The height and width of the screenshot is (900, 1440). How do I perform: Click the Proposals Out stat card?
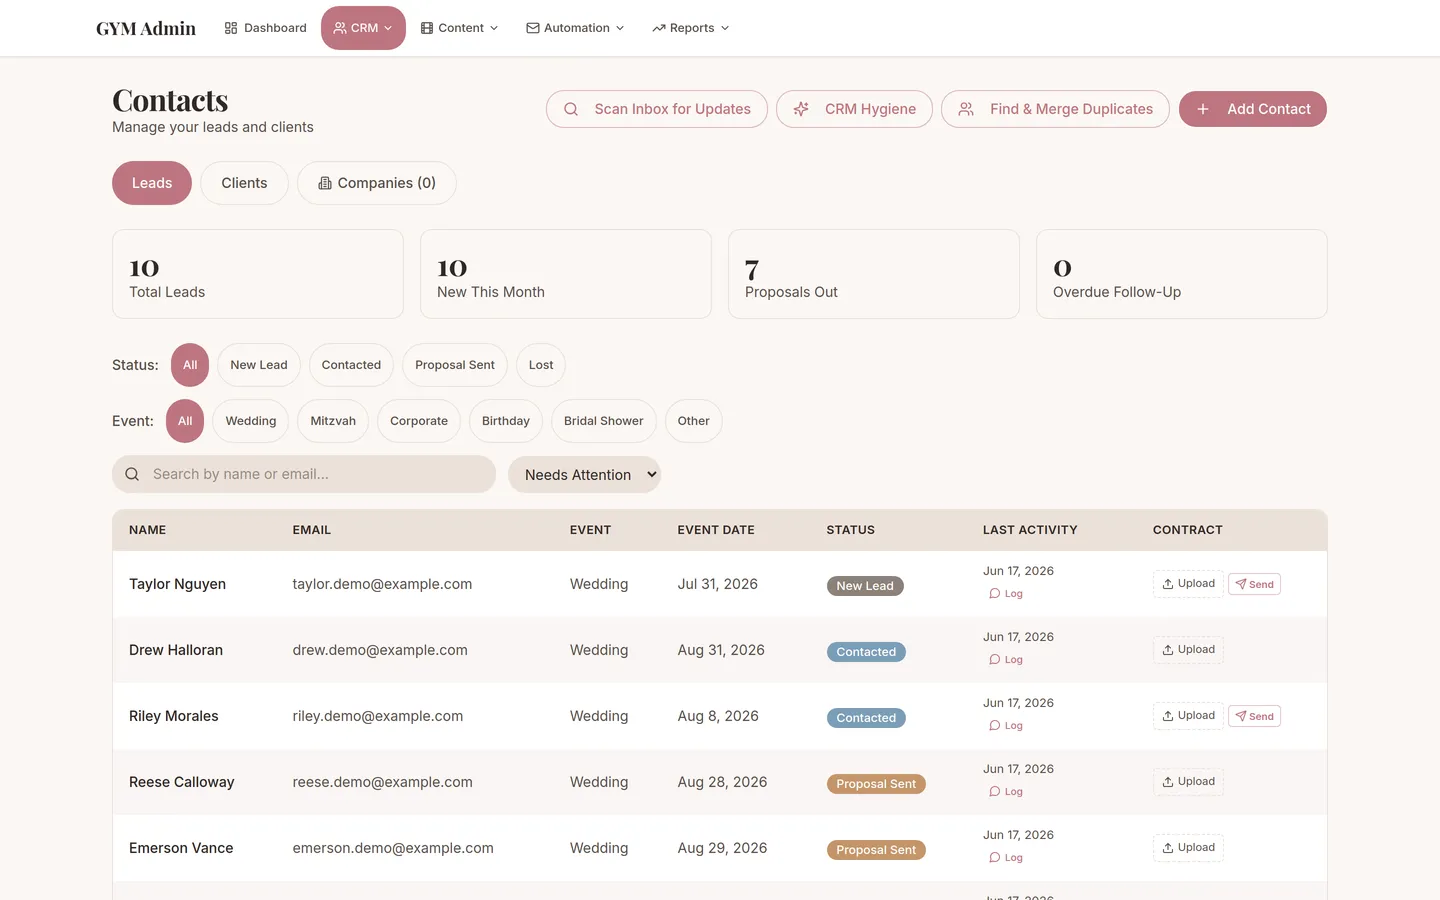874,274
